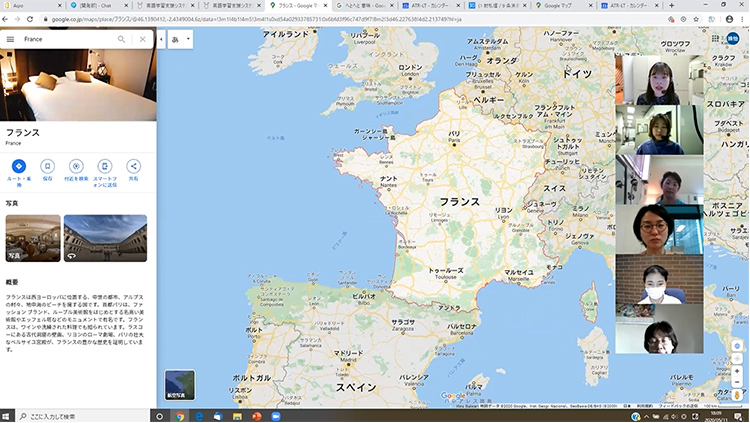Zoom in with the plus button
Image resolution: width=750 pixels, height=423 pixels.
737,371
